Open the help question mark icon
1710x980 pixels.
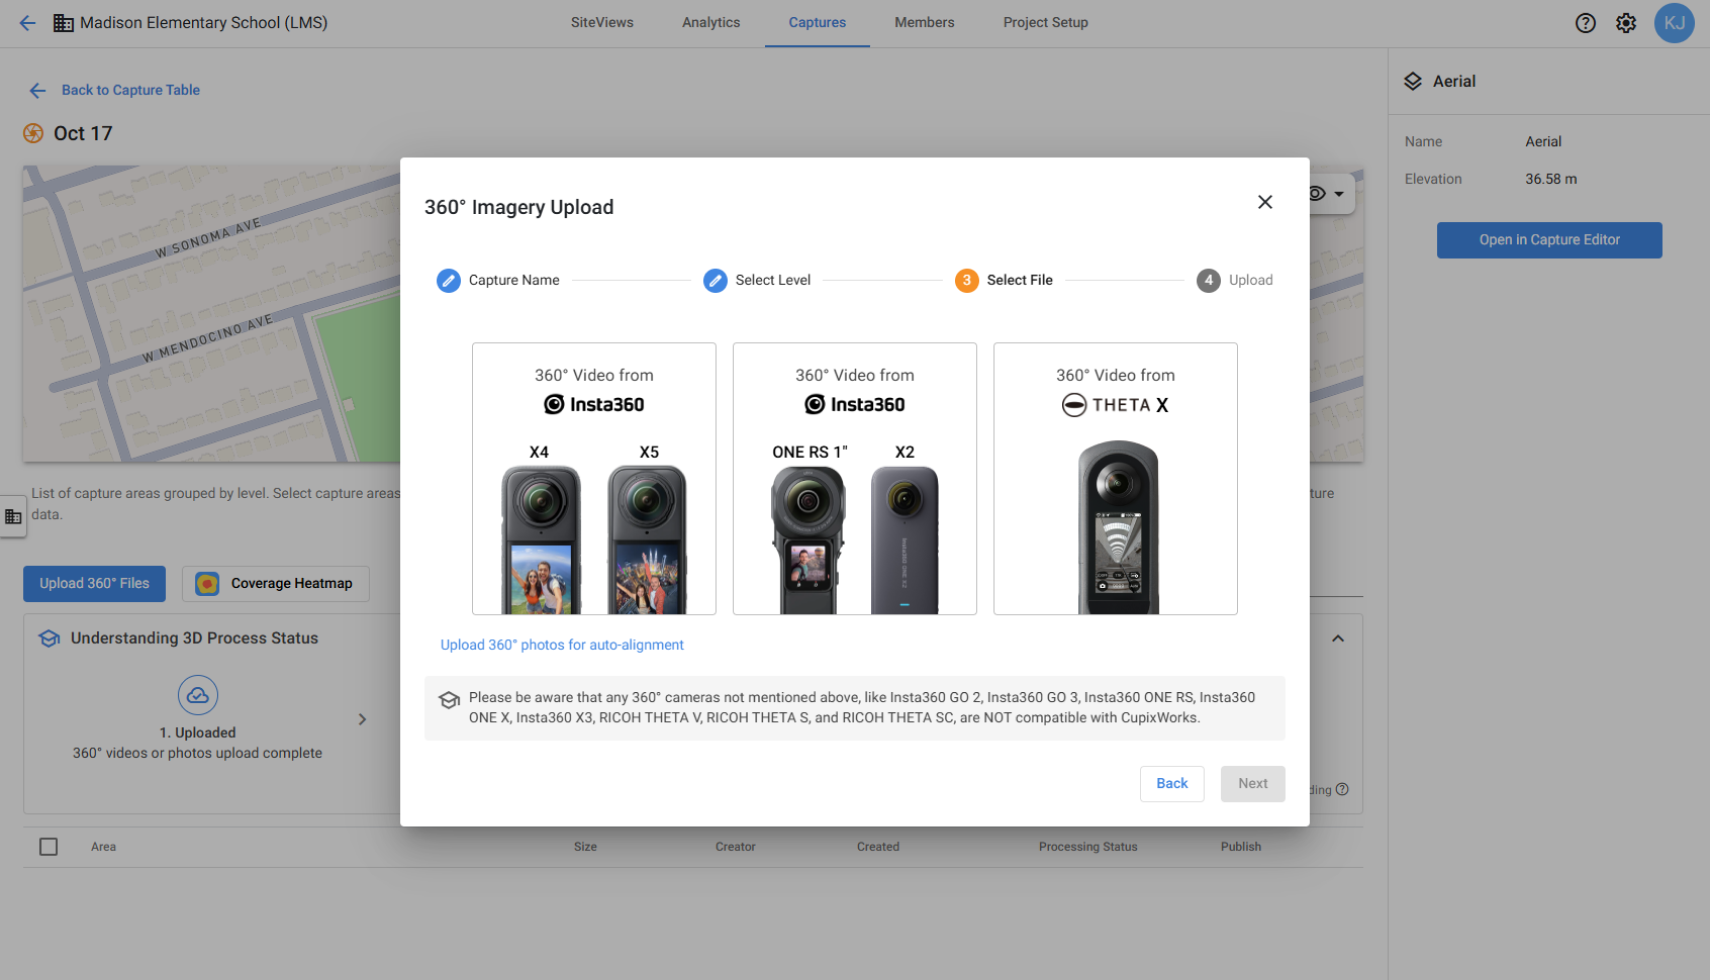click(1585, 23)
